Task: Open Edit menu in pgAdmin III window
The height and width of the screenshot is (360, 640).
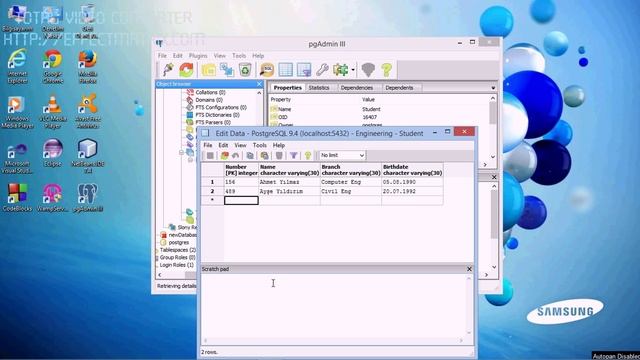Action: tap(178, 56)
